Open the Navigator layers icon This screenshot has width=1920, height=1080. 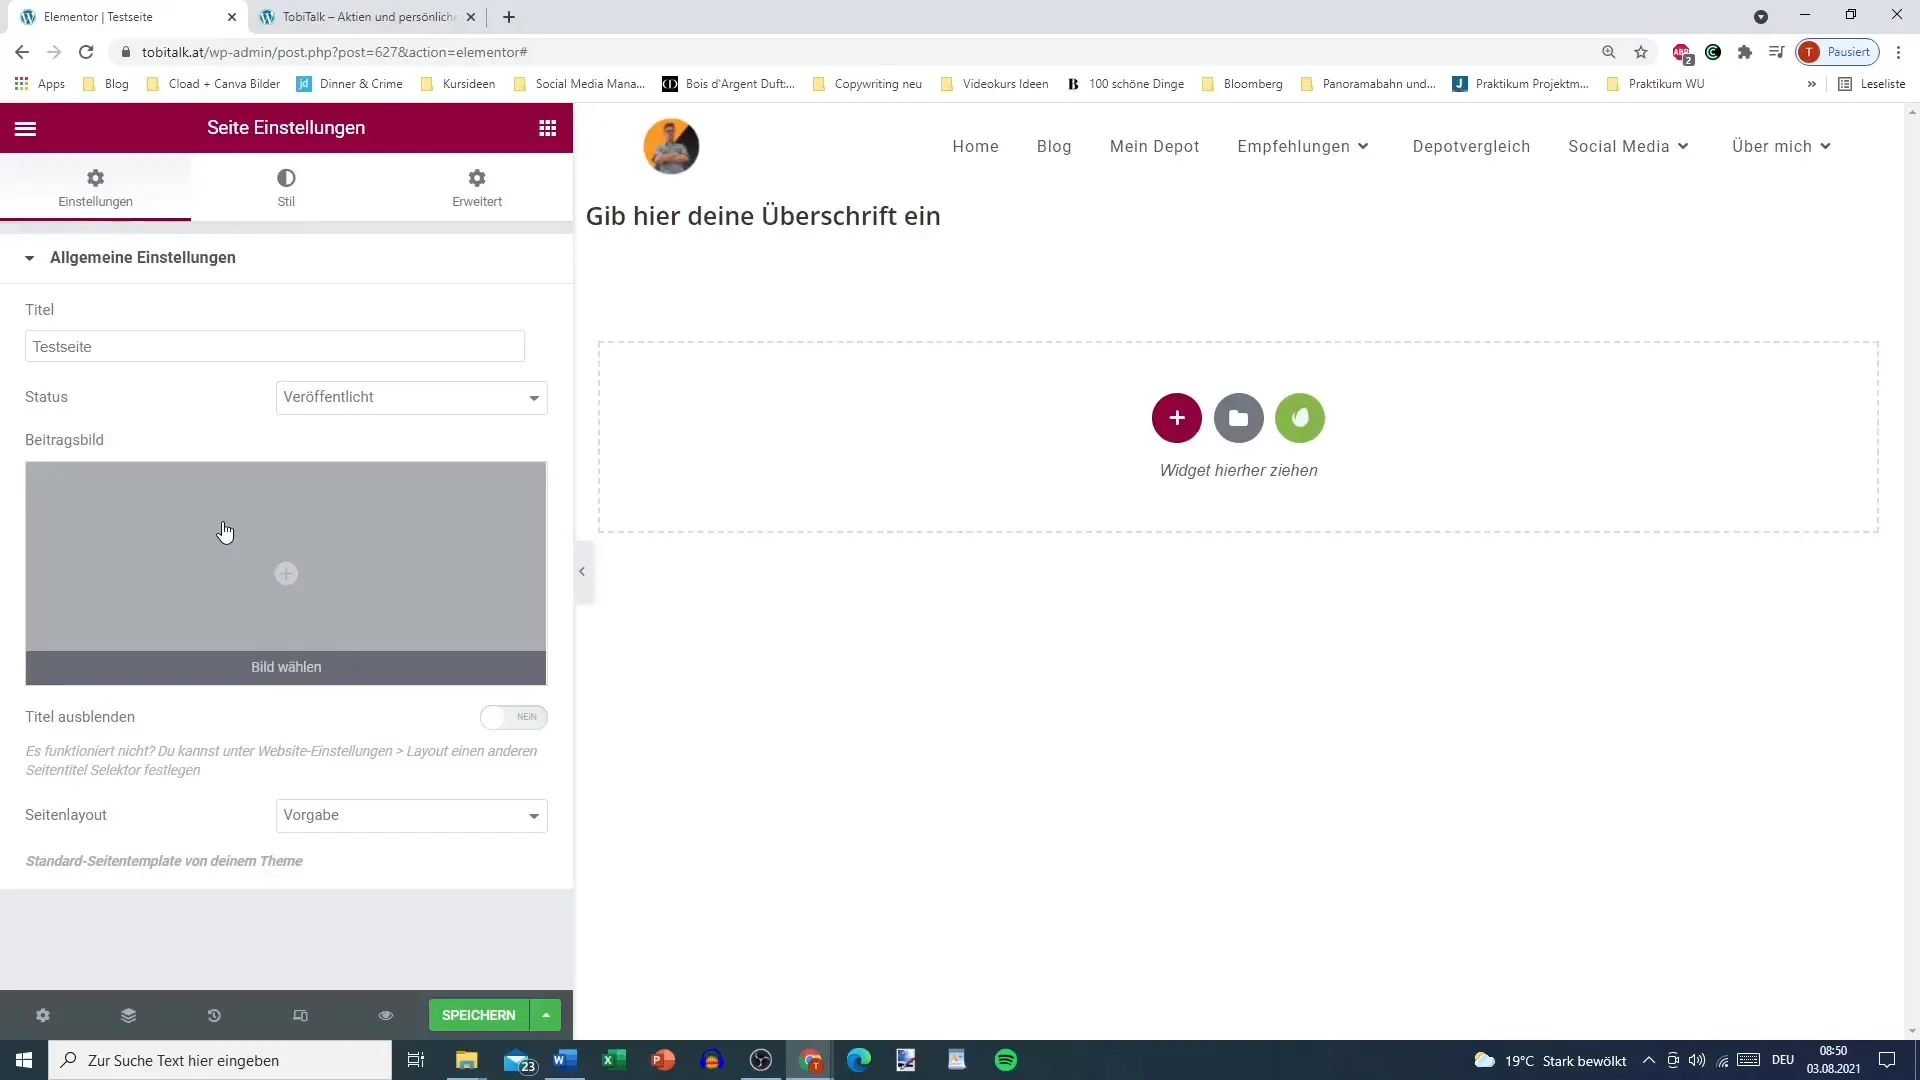pyautogui.click(x=128, y=1015)
